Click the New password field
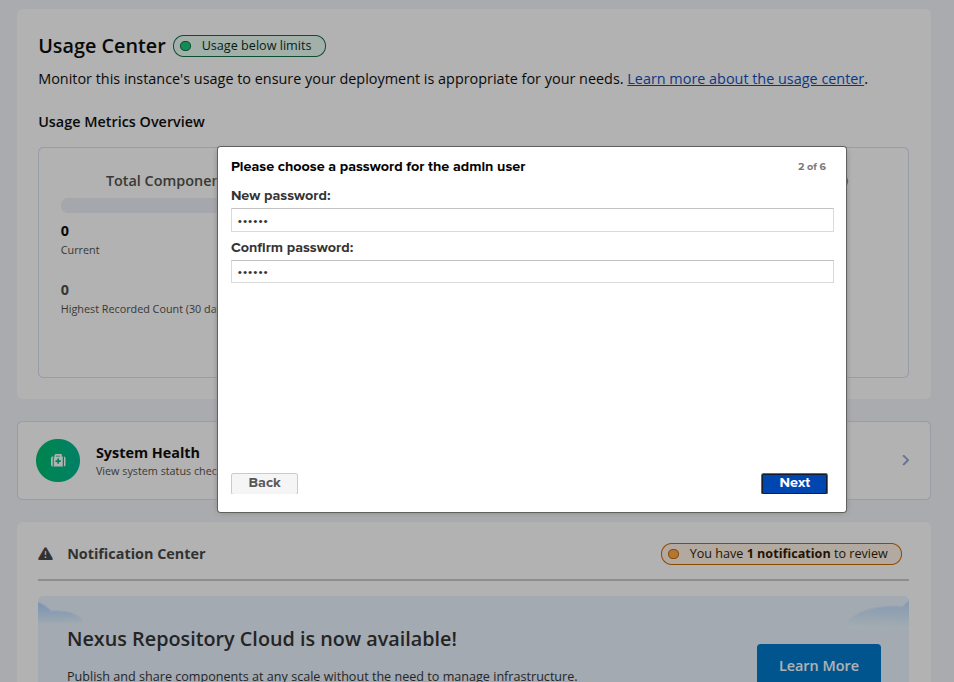Viewport: 954px width, 682px height. (532, 220)
